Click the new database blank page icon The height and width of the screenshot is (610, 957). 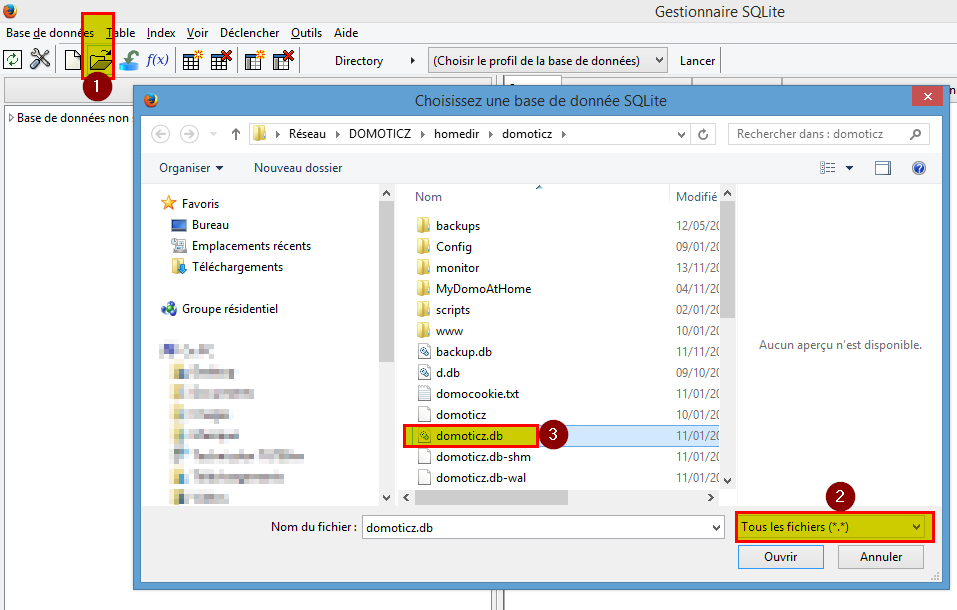click(x=73, y=60)
